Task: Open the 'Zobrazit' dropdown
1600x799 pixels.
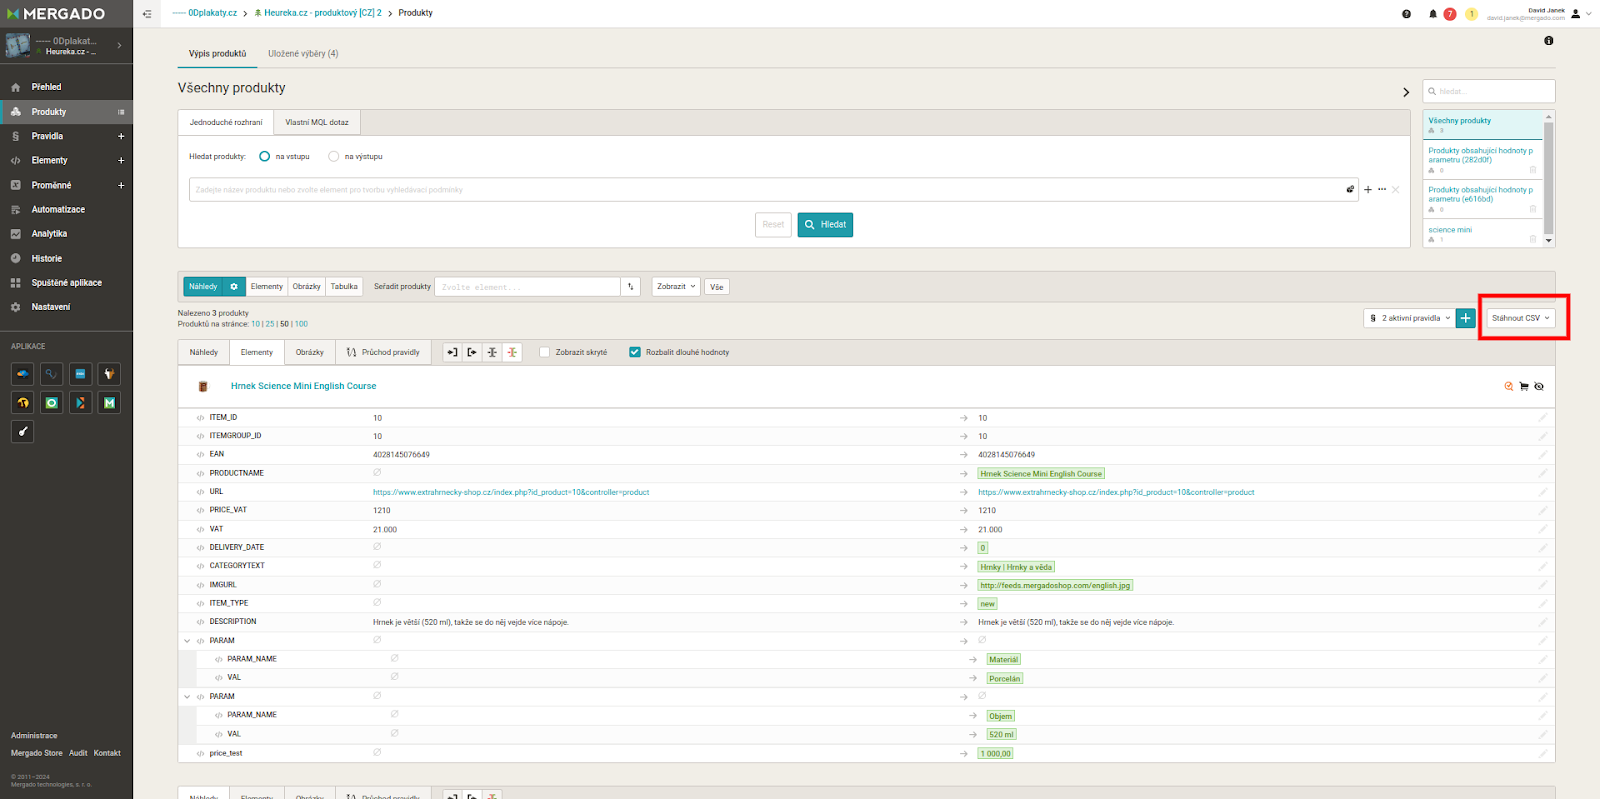Action: pyautogui.click(x=676, y=287)
